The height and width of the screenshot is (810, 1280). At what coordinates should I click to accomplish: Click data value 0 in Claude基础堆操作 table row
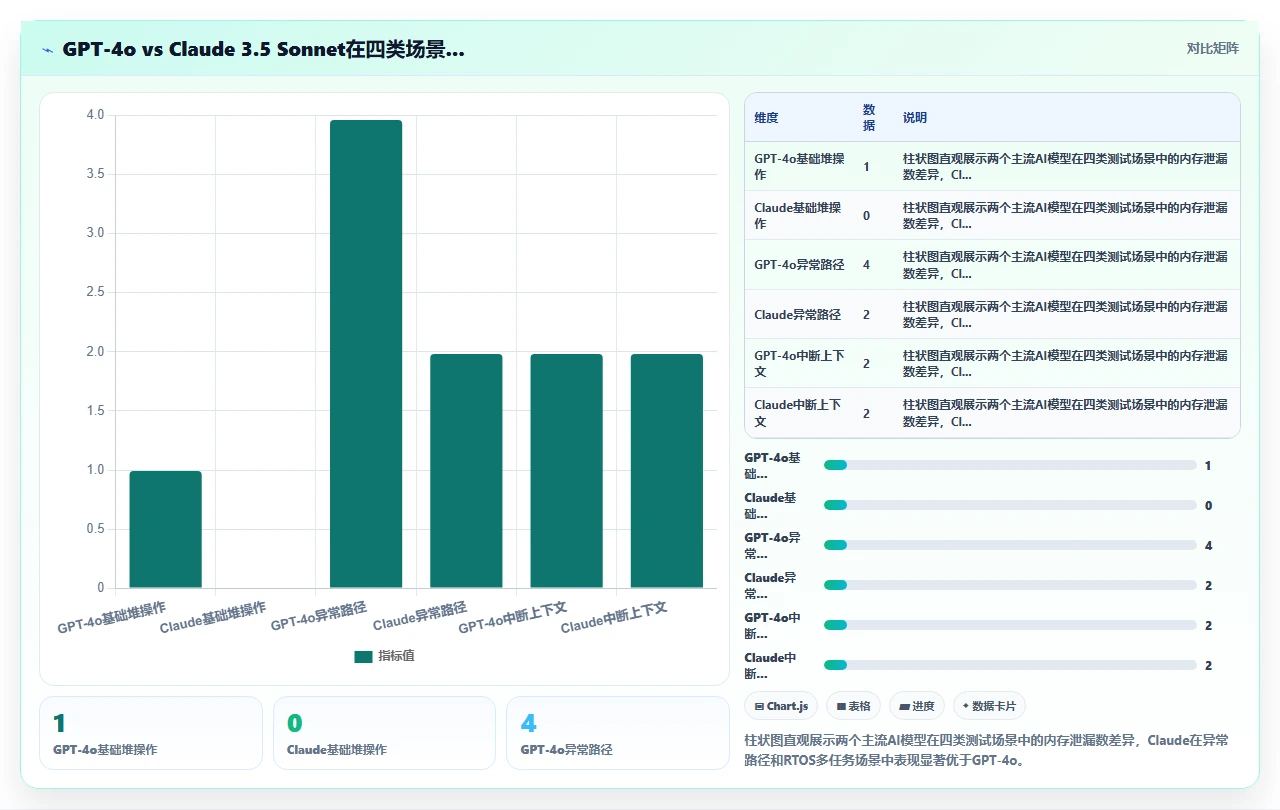pos(866,216)
